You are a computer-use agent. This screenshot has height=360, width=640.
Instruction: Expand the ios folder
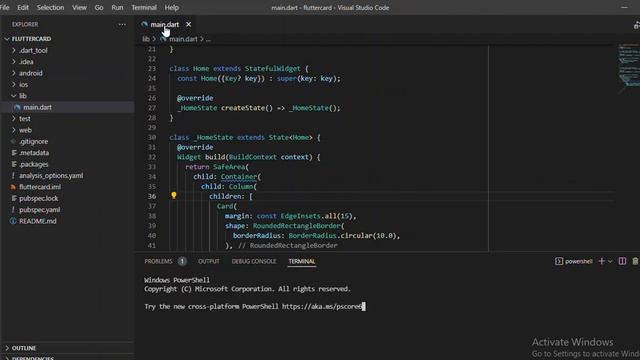[14, 84]
